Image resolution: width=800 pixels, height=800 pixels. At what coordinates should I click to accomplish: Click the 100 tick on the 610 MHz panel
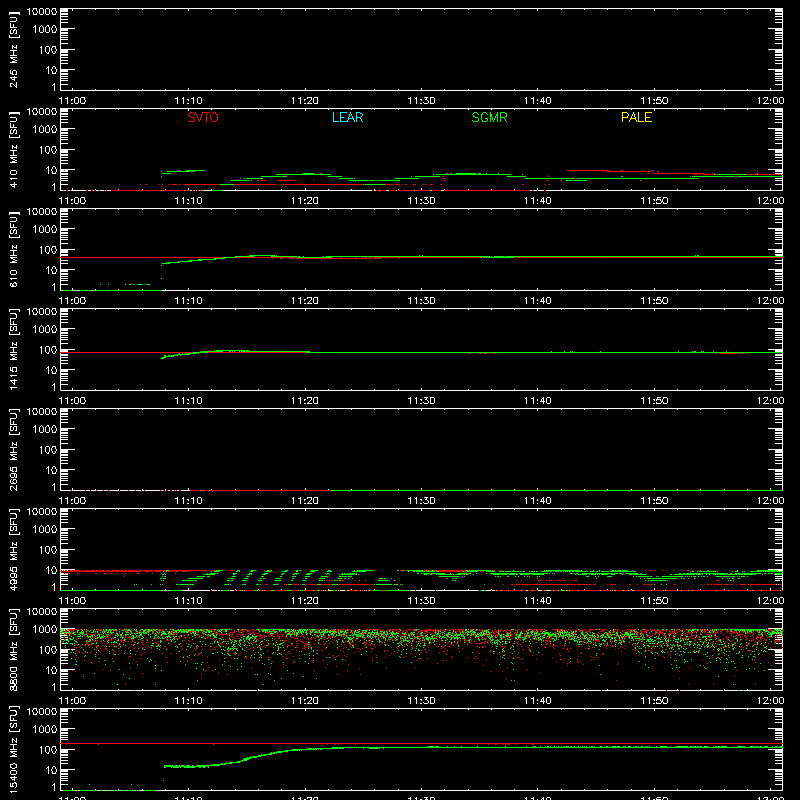click(x=48, y=250)
